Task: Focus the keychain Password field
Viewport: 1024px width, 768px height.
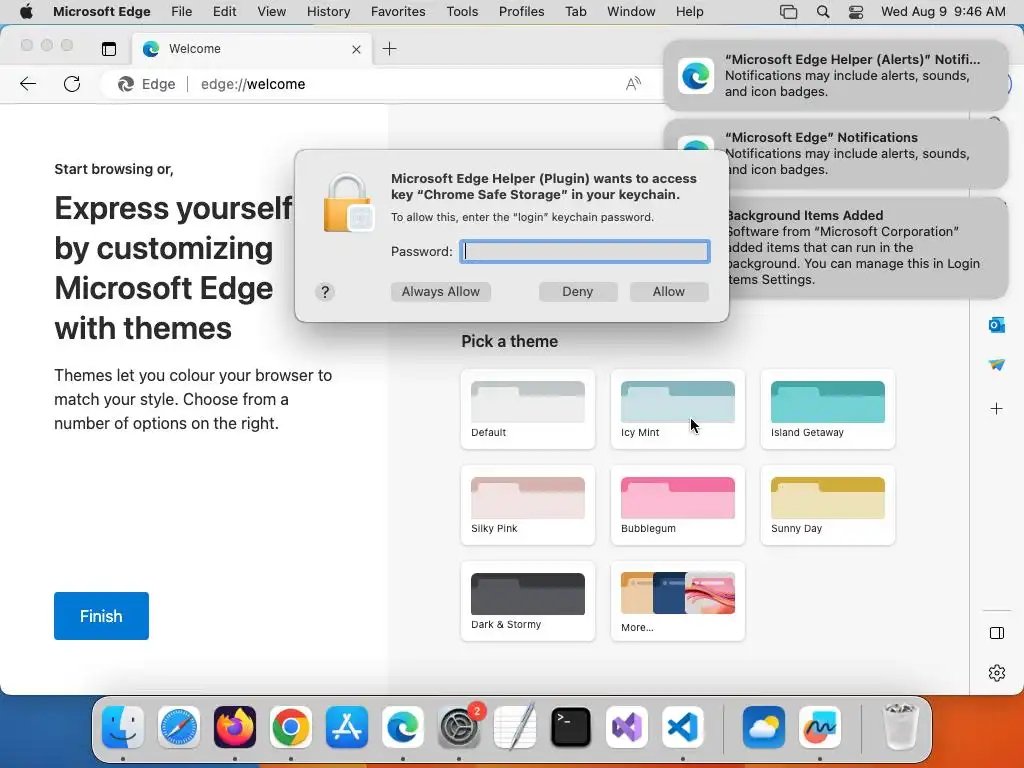Action: coord(585,251)
